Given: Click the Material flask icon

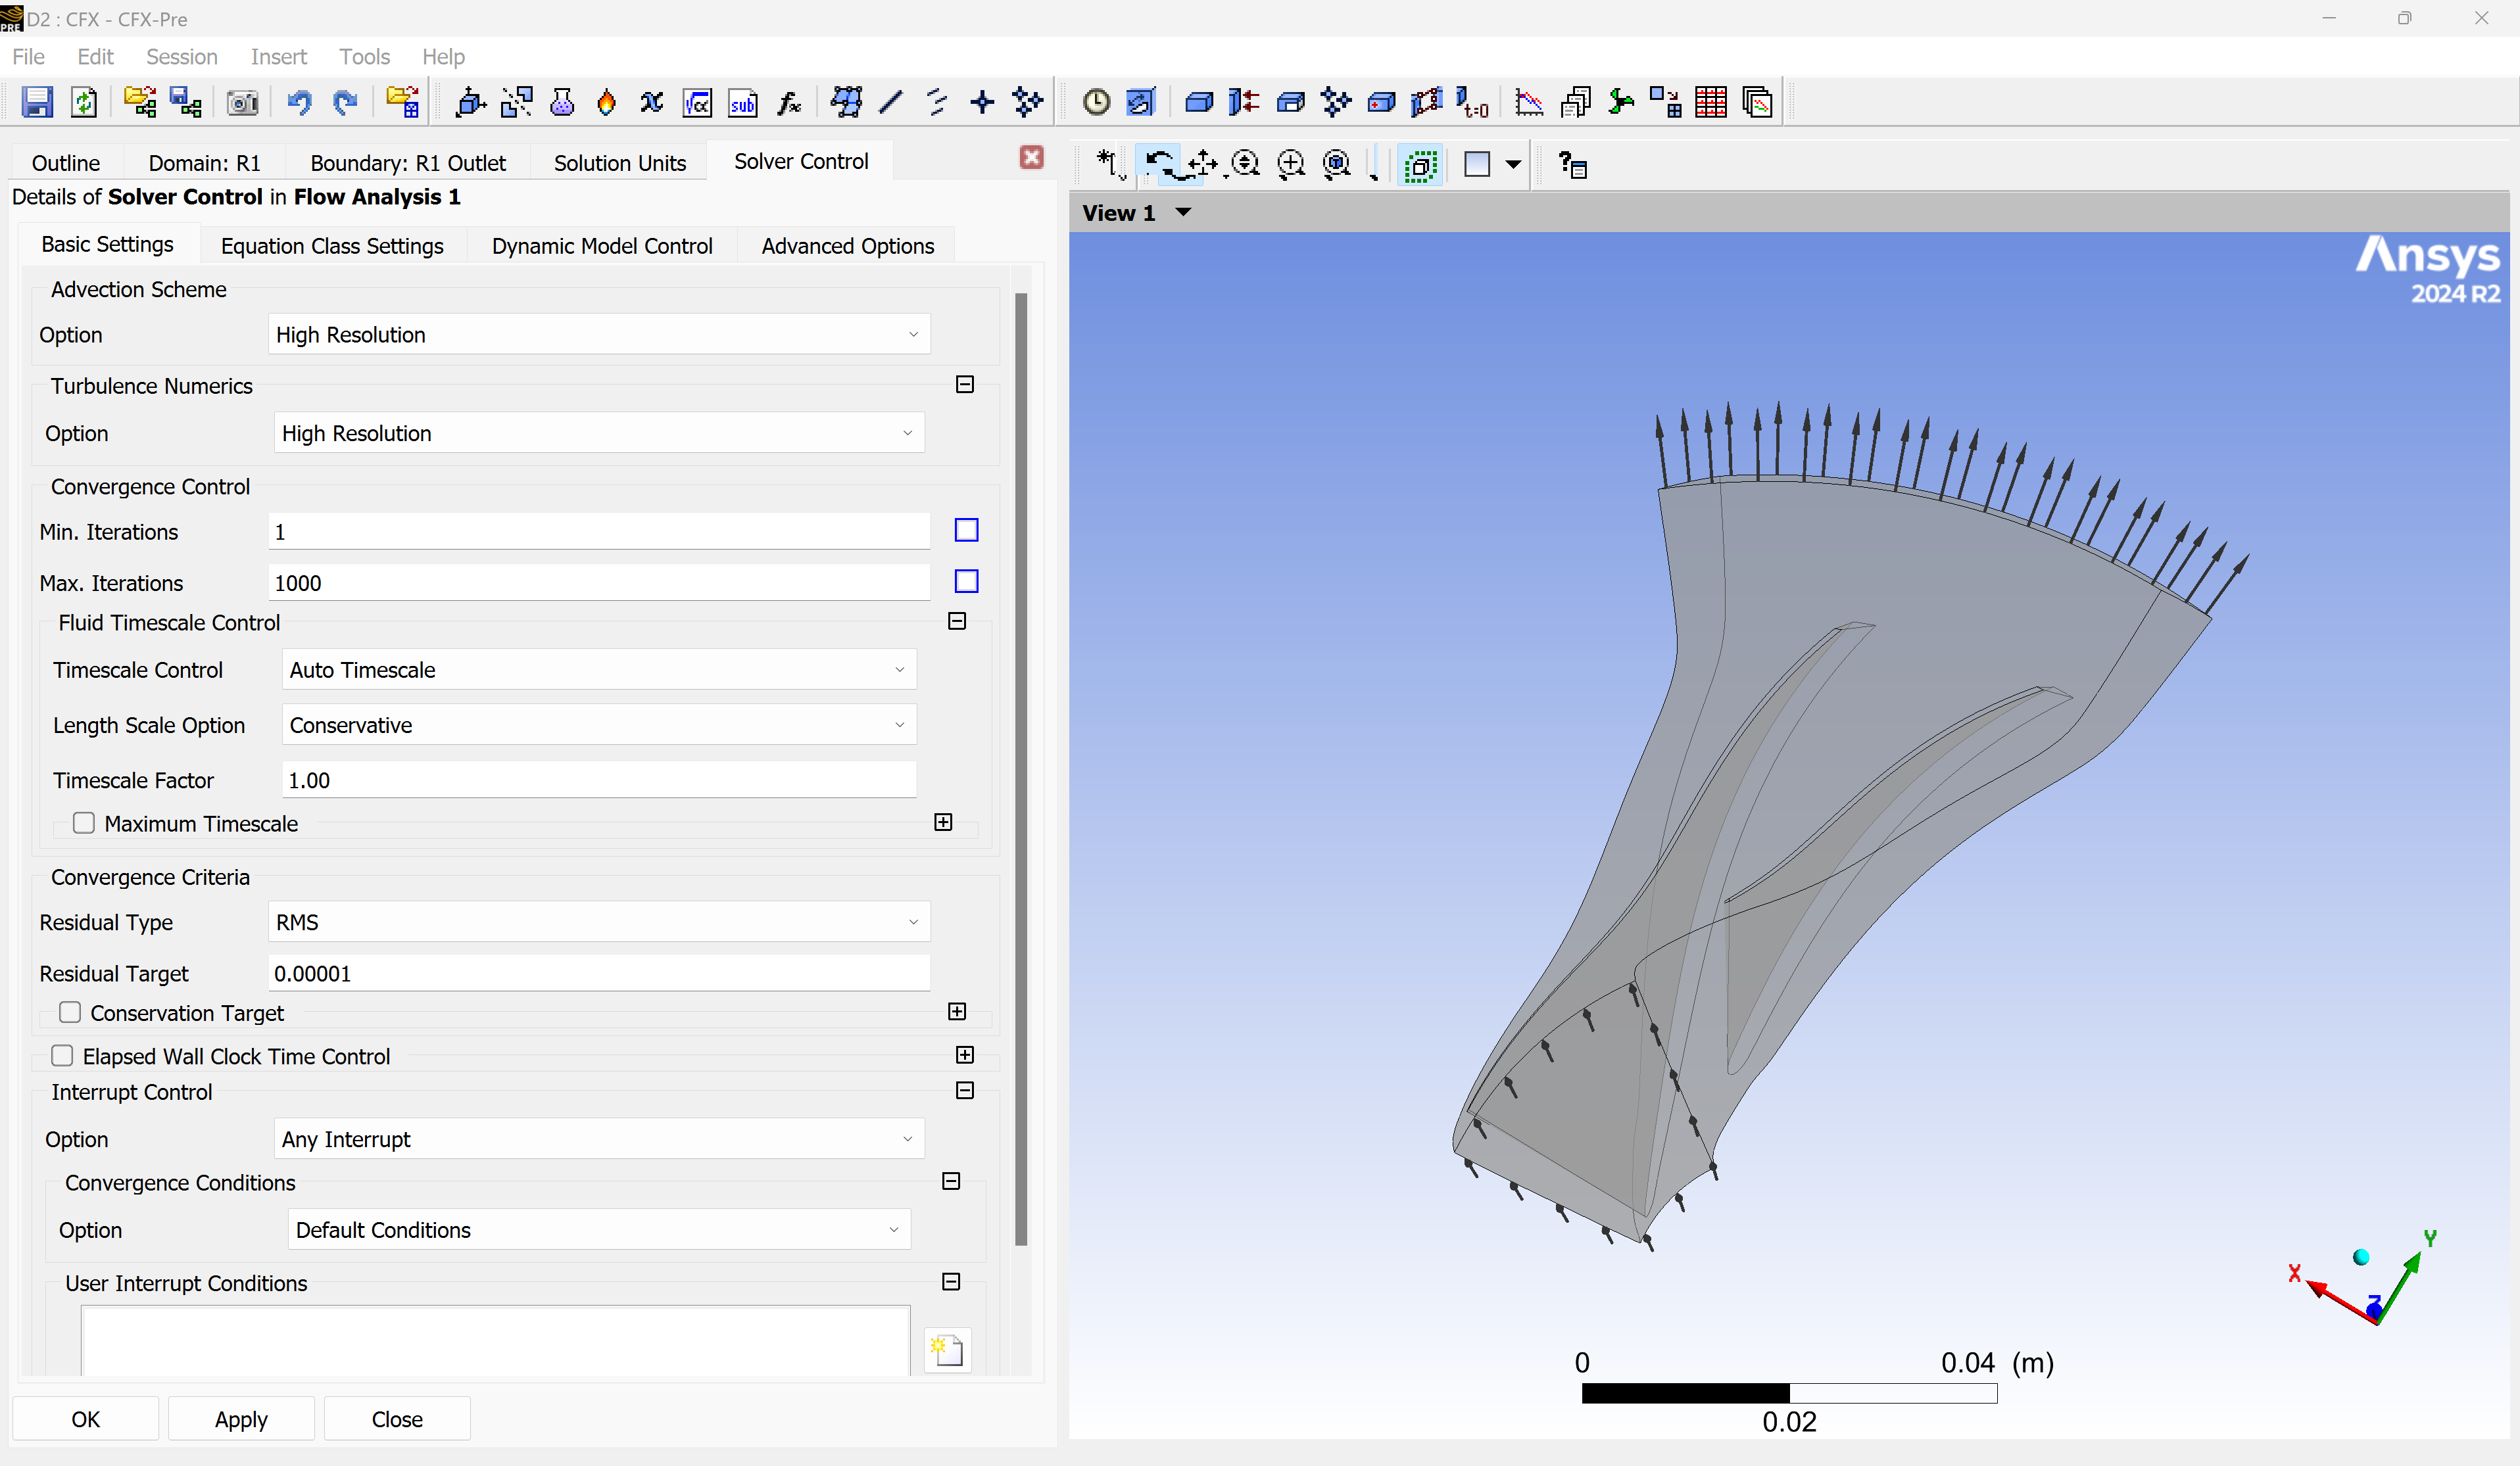Looking at the screenshot, I should tap(562, 102).
